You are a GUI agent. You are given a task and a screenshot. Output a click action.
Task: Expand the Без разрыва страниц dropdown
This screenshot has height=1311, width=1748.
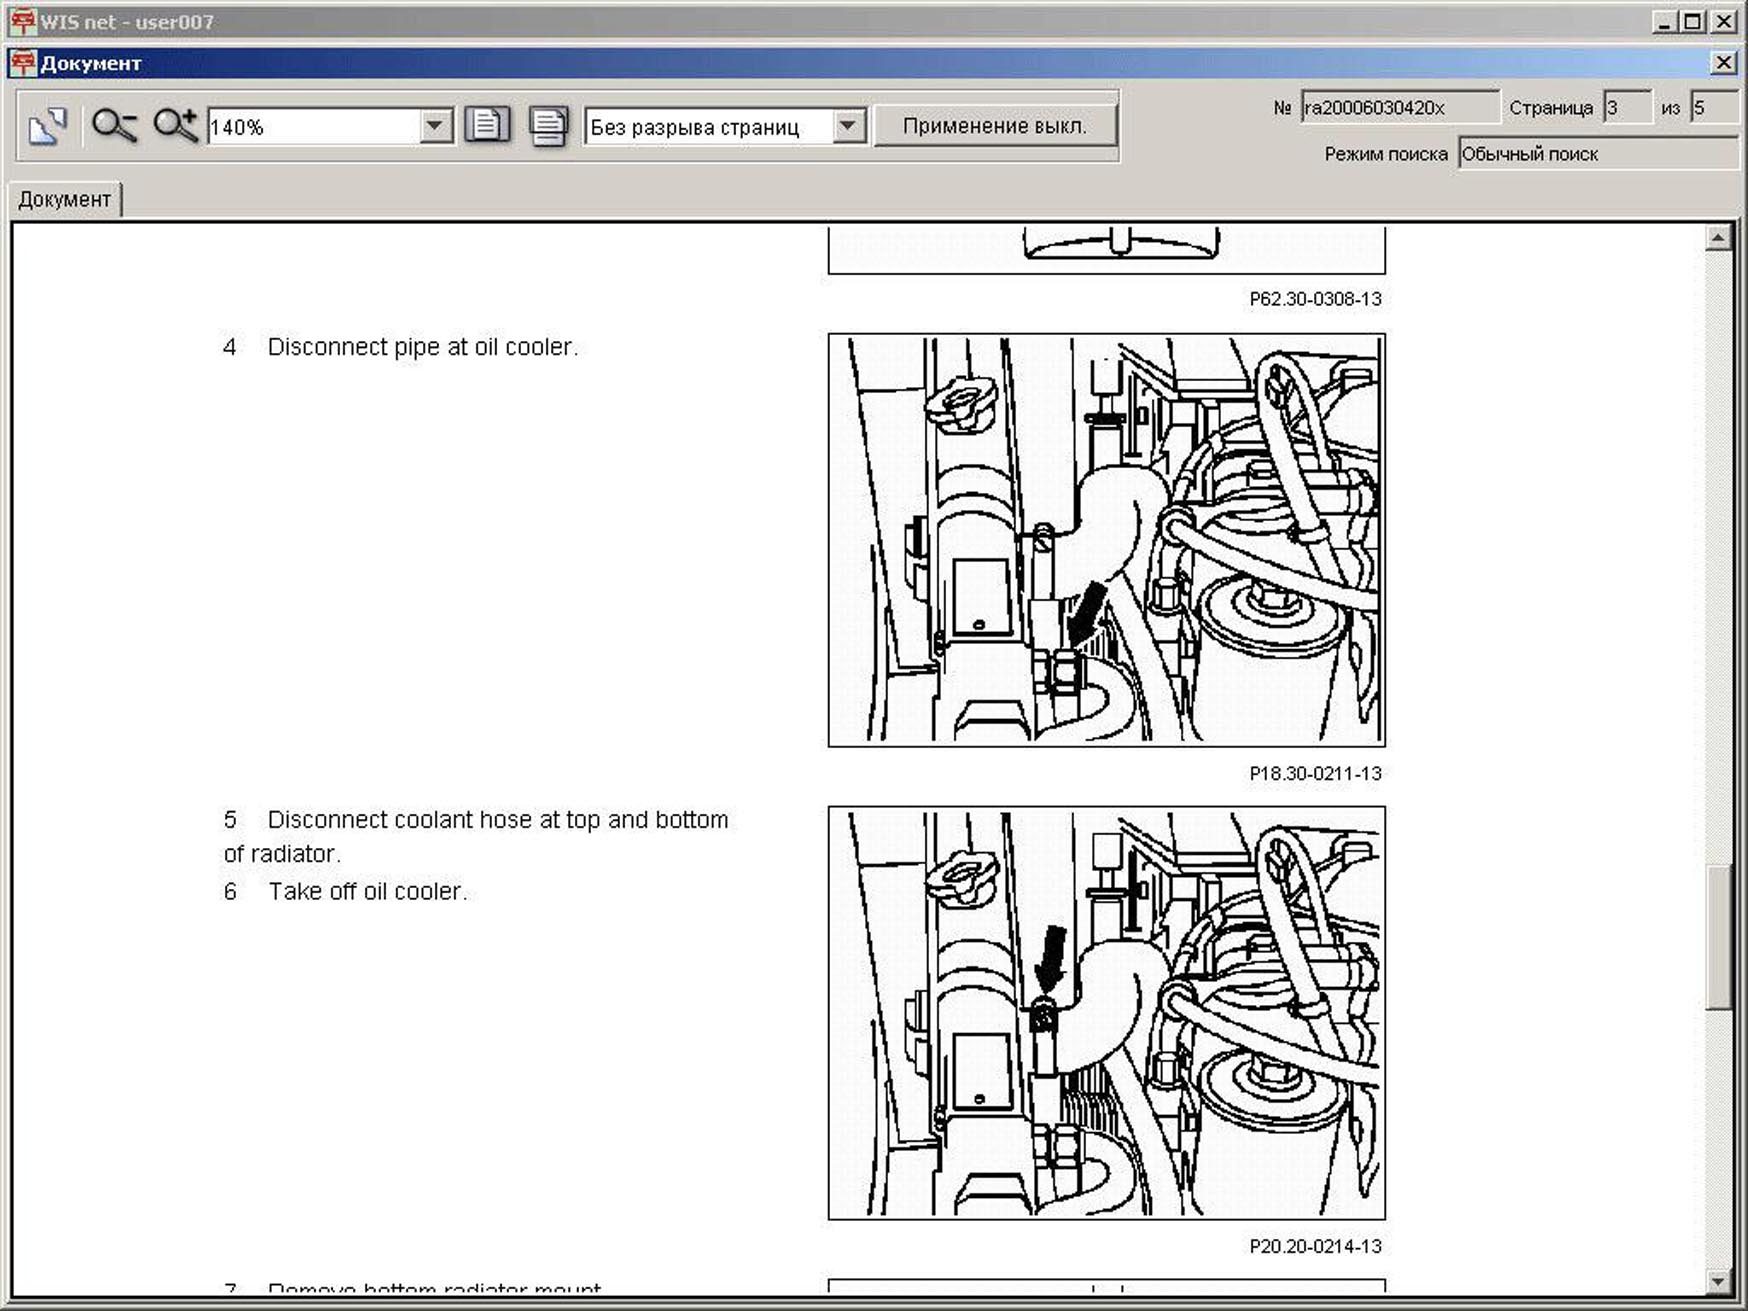847,127
